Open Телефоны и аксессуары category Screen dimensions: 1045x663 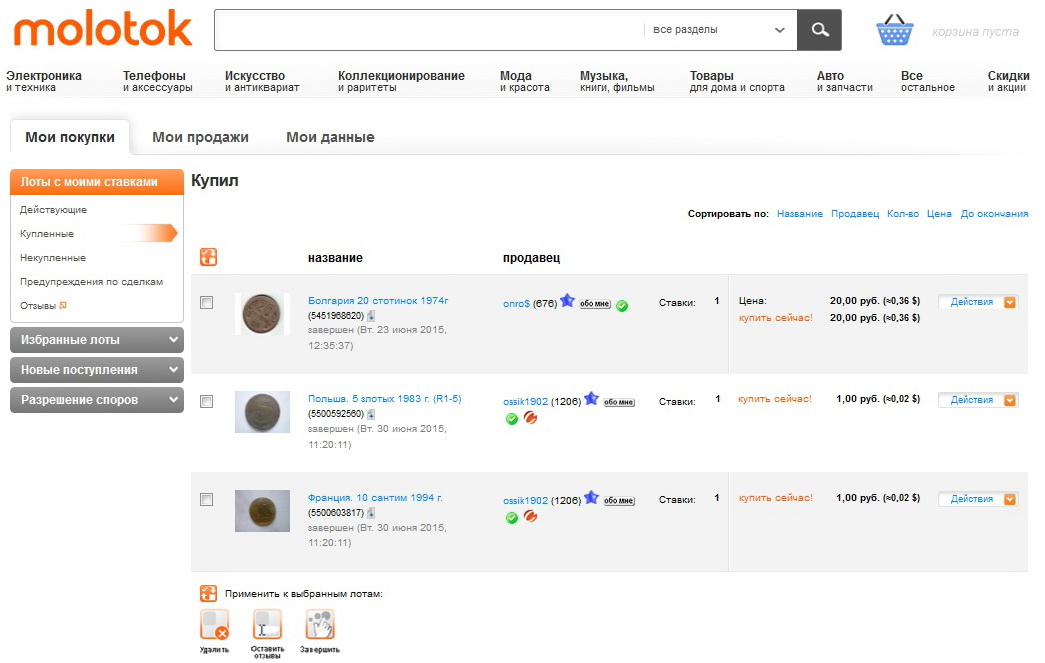157,81
